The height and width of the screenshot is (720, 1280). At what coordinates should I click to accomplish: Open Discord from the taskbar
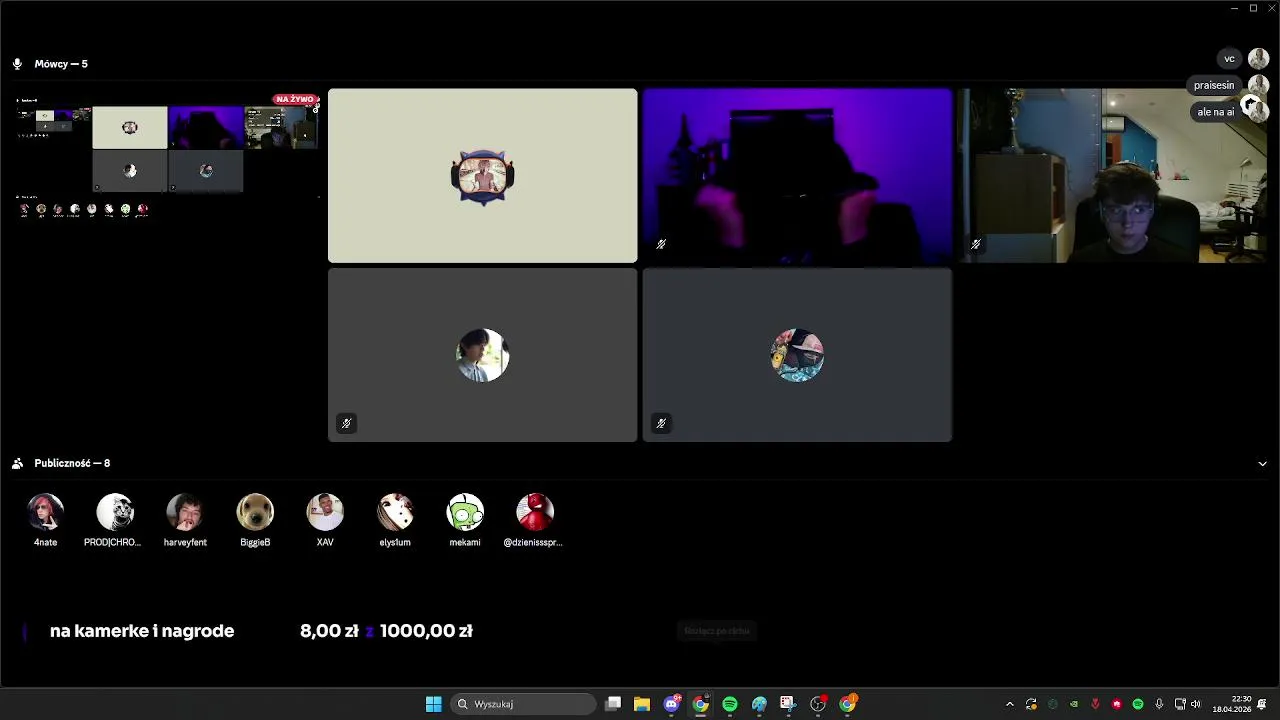pos(672,704)
